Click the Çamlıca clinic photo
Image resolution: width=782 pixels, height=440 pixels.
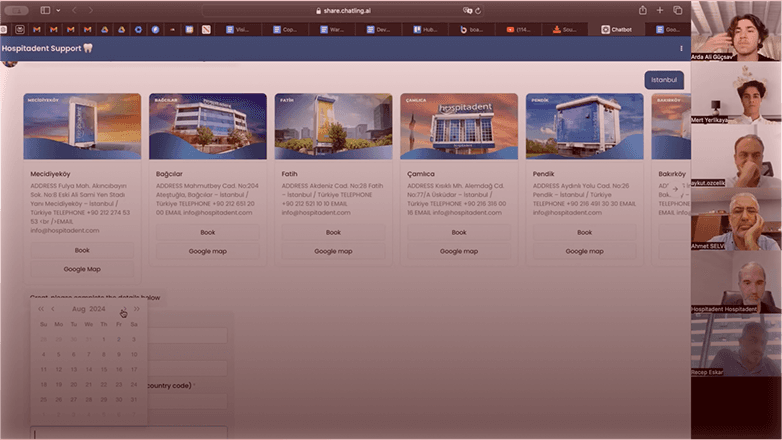(459, 126)
